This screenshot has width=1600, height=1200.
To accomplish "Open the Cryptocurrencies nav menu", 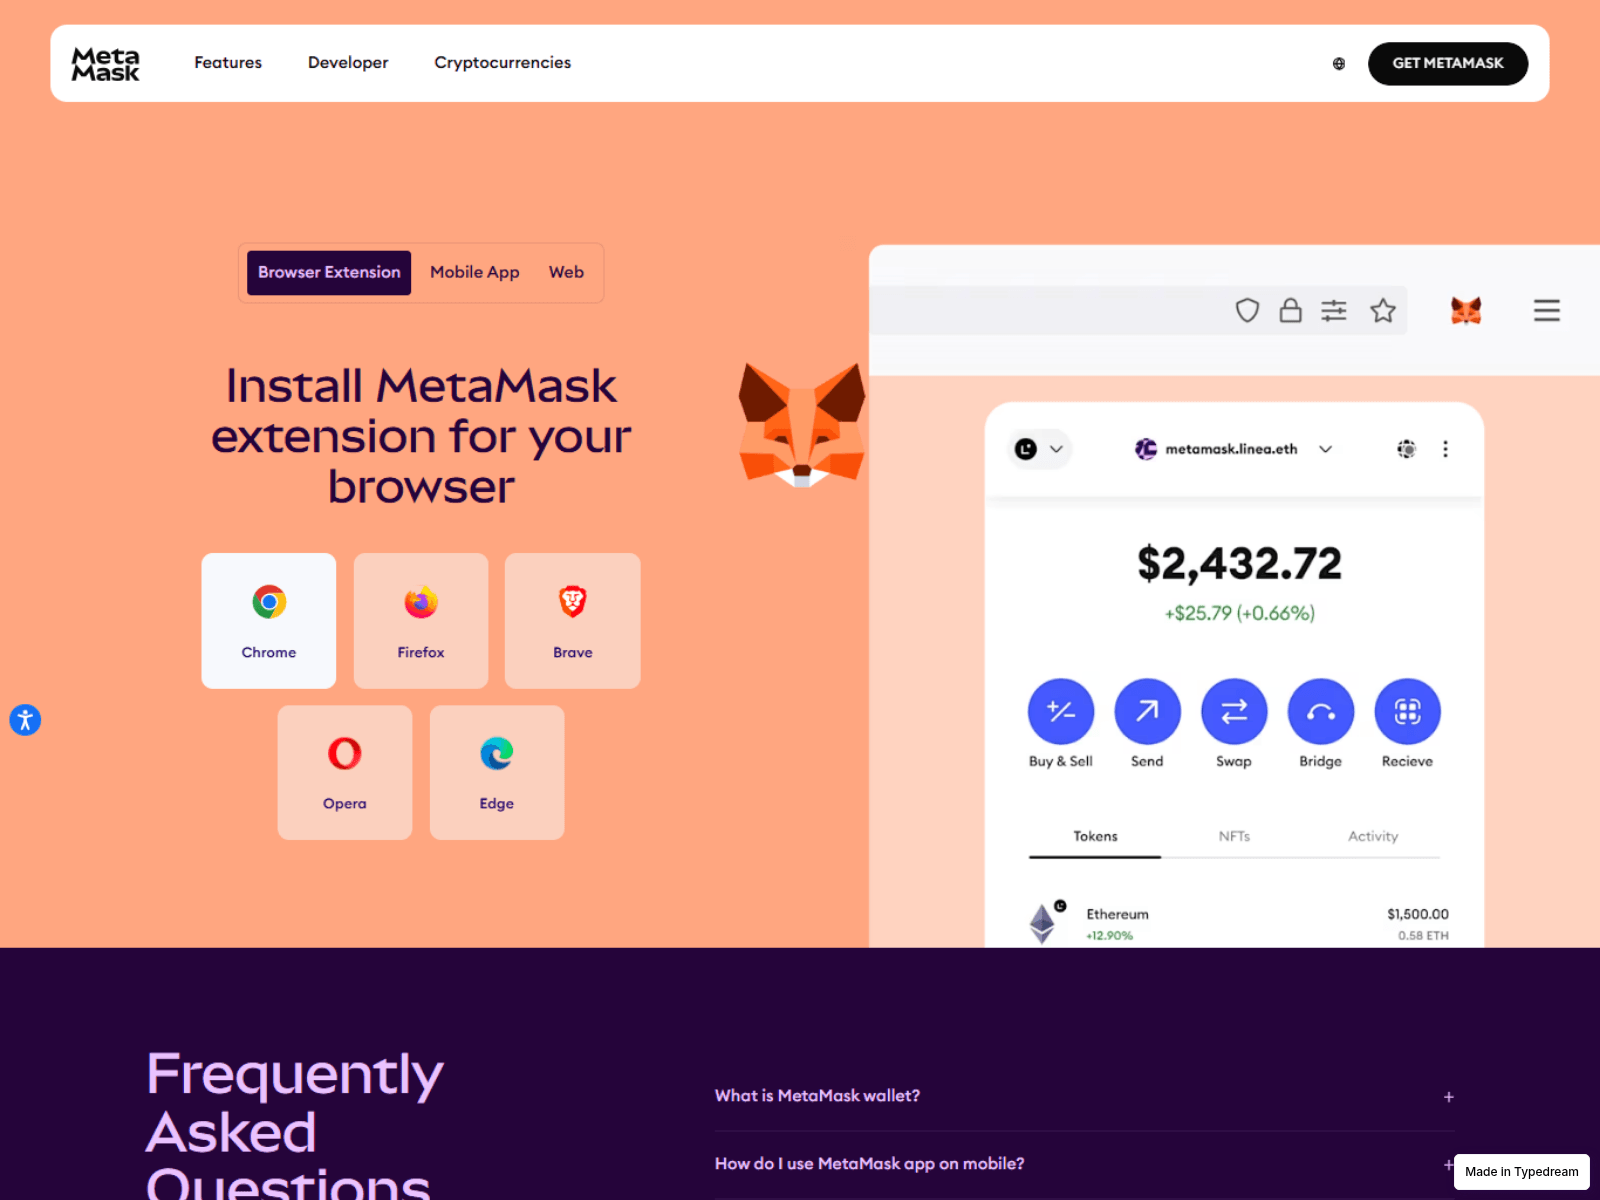I will [x=503, y=63].
